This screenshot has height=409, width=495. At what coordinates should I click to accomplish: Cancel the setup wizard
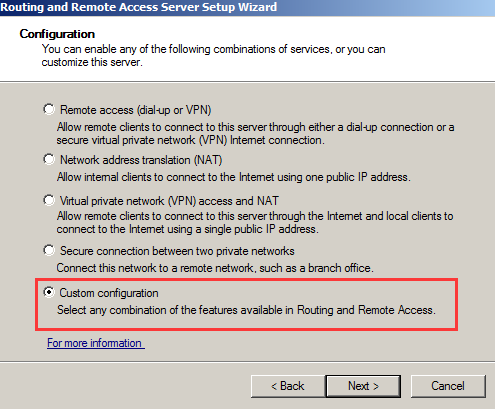448,386
